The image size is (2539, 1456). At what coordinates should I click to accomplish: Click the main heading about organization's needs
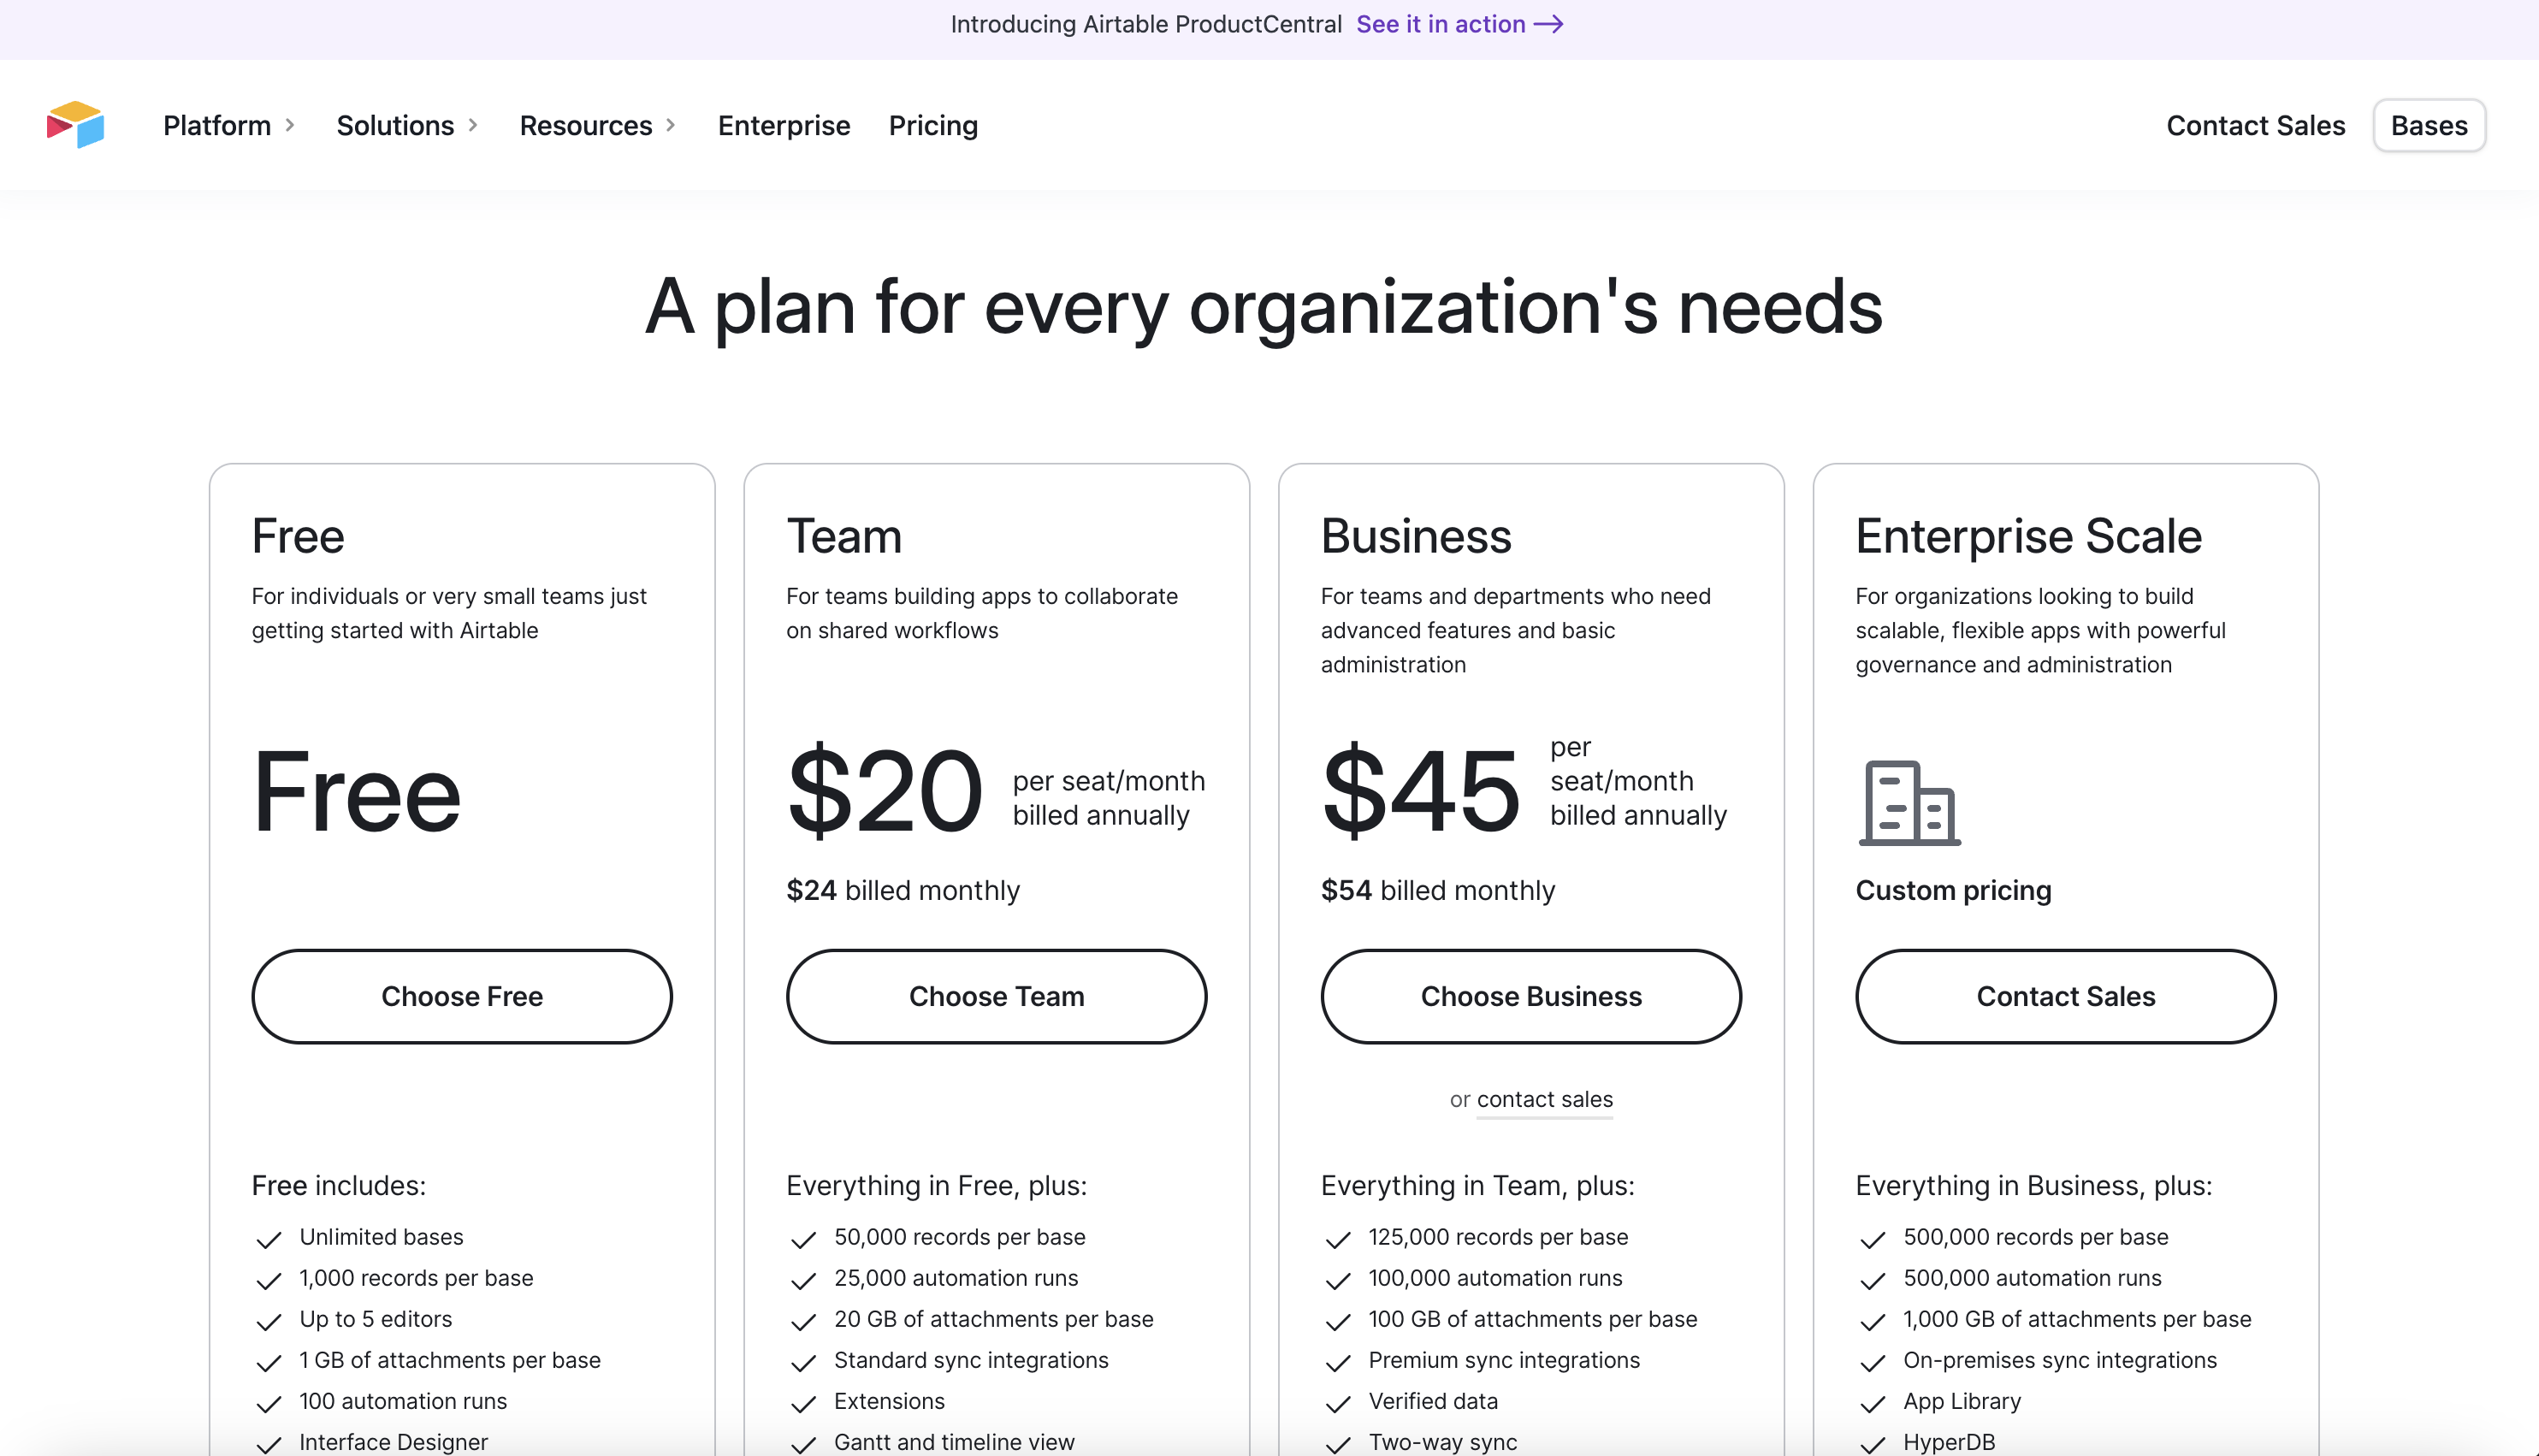click(x=1264, y=307)
